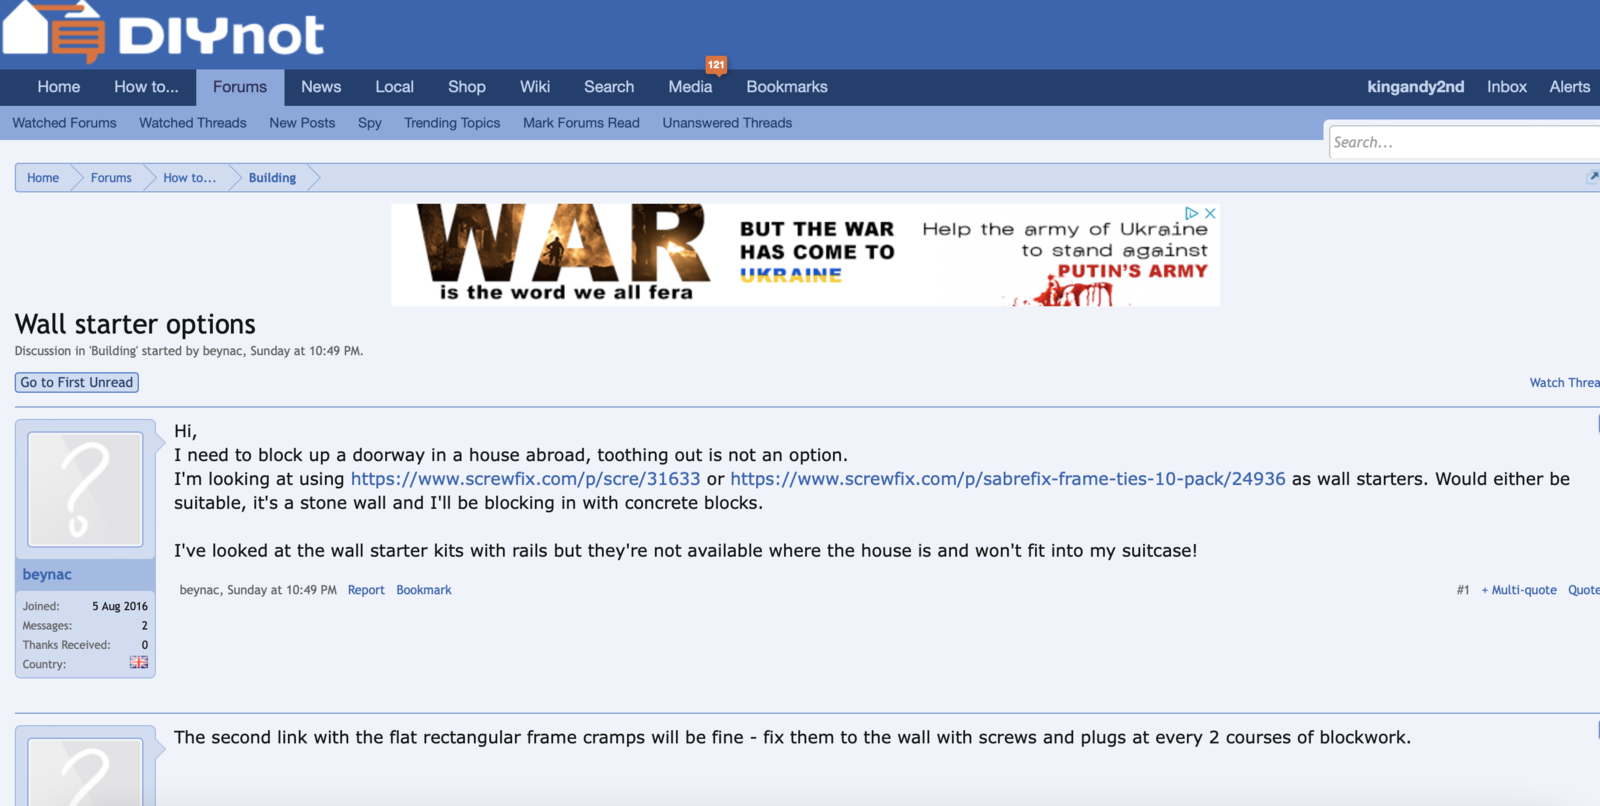Click + Multi-quote on first post

[x=1519, y=590]
